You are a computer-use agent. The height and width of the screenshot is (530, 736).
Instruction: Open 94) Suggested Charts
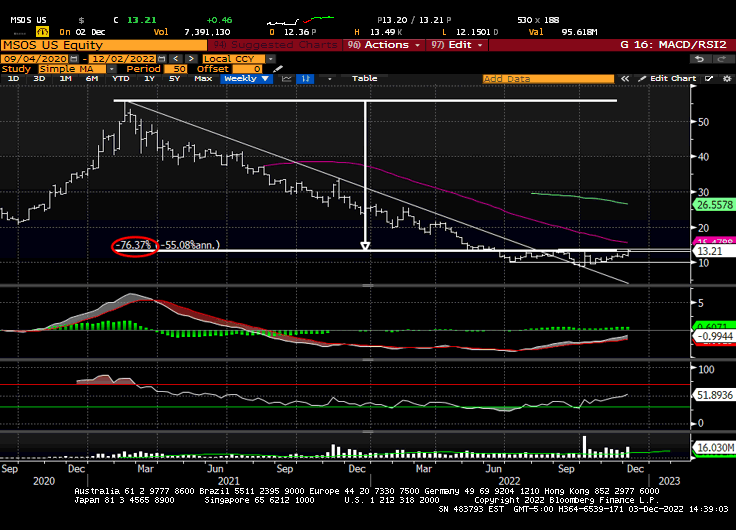pos(275,45)
